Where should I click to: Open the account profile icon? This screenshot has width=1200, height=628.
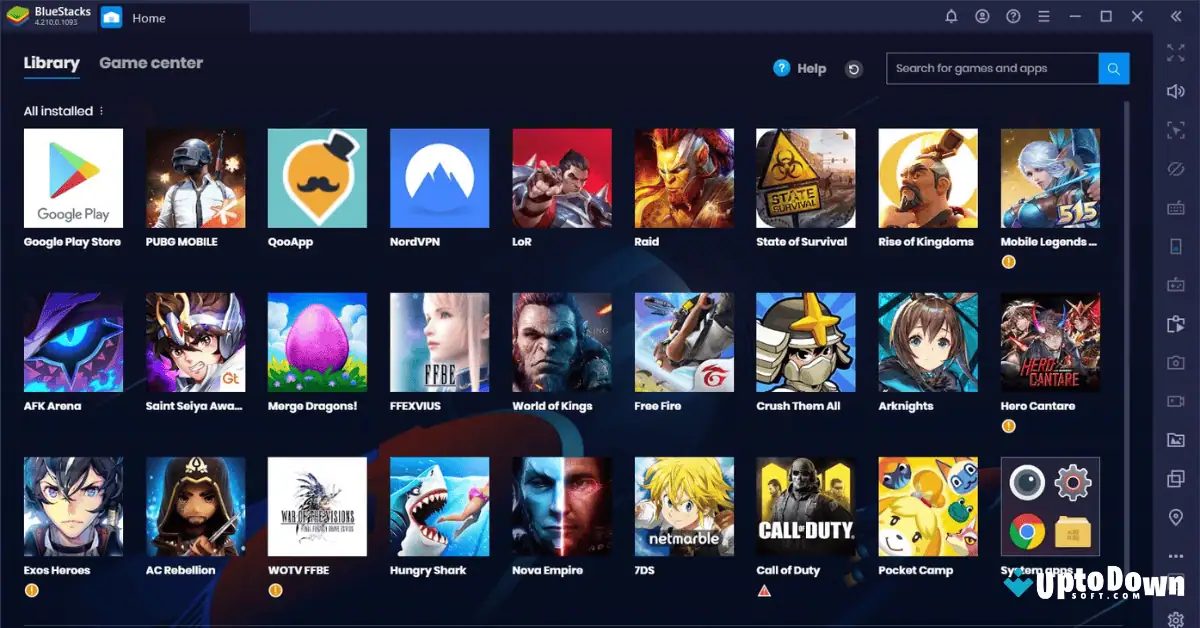click(982, 16)
